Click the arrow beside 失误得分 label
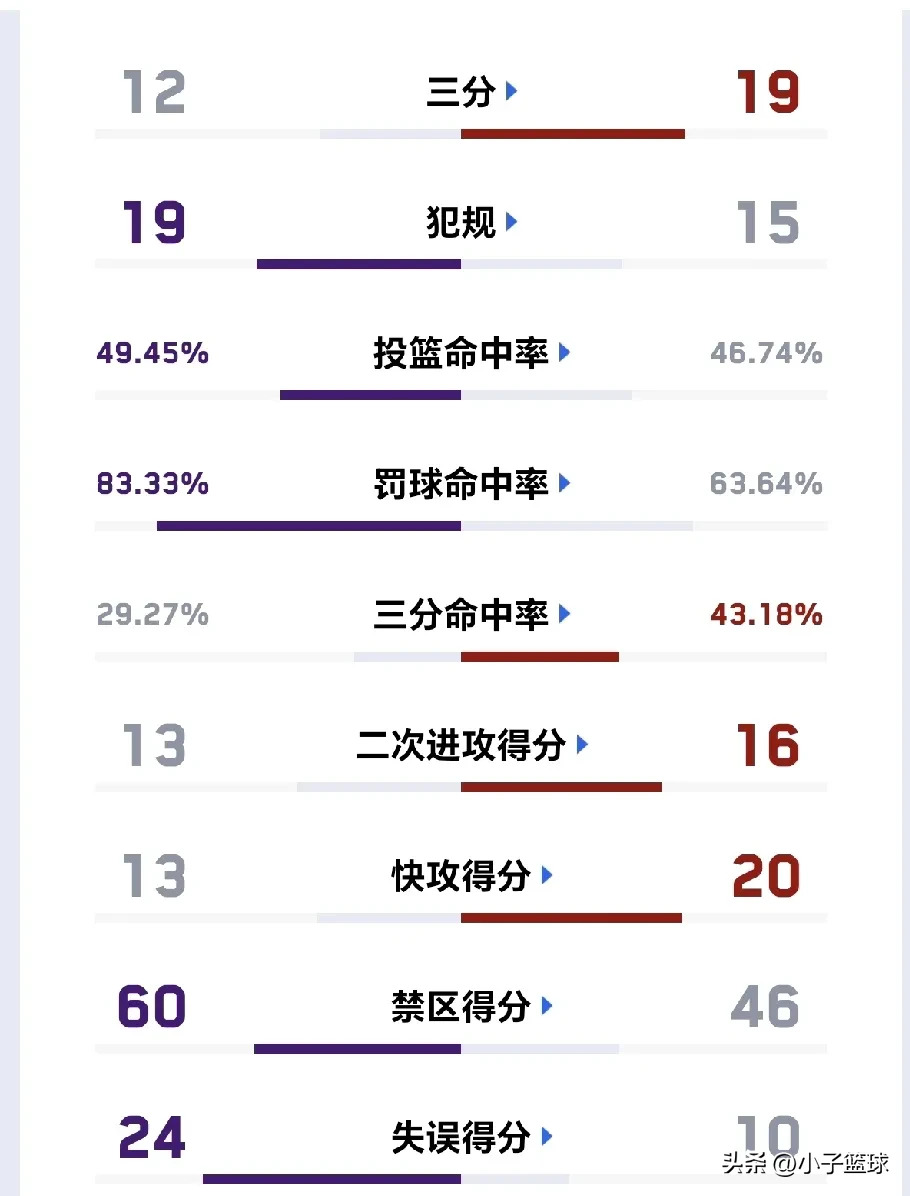Screen dimensions: 910x1196 pyautogui.click(x=547, y=1138)
